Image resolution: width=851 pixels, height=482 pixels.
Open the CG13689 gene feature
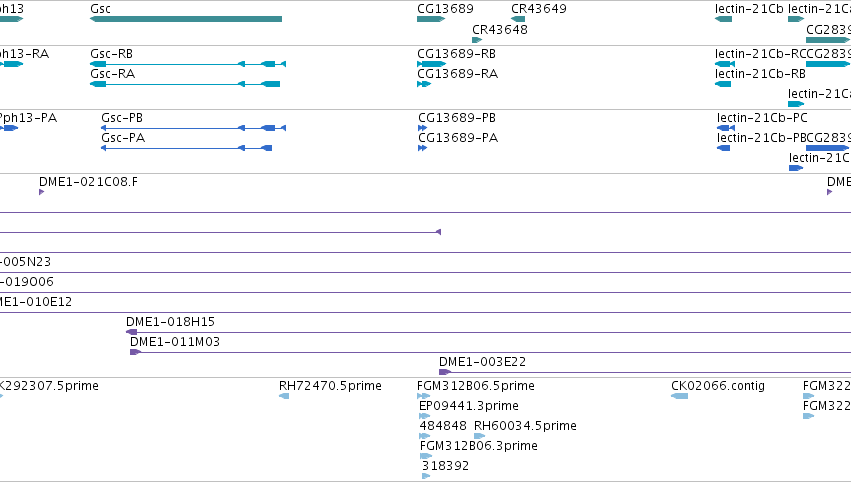[431, 19]
